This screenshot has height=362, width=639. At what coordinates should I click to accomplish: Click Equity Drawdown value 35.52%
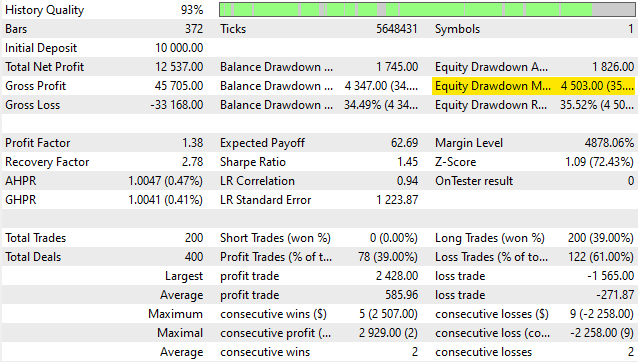[597, 105]
